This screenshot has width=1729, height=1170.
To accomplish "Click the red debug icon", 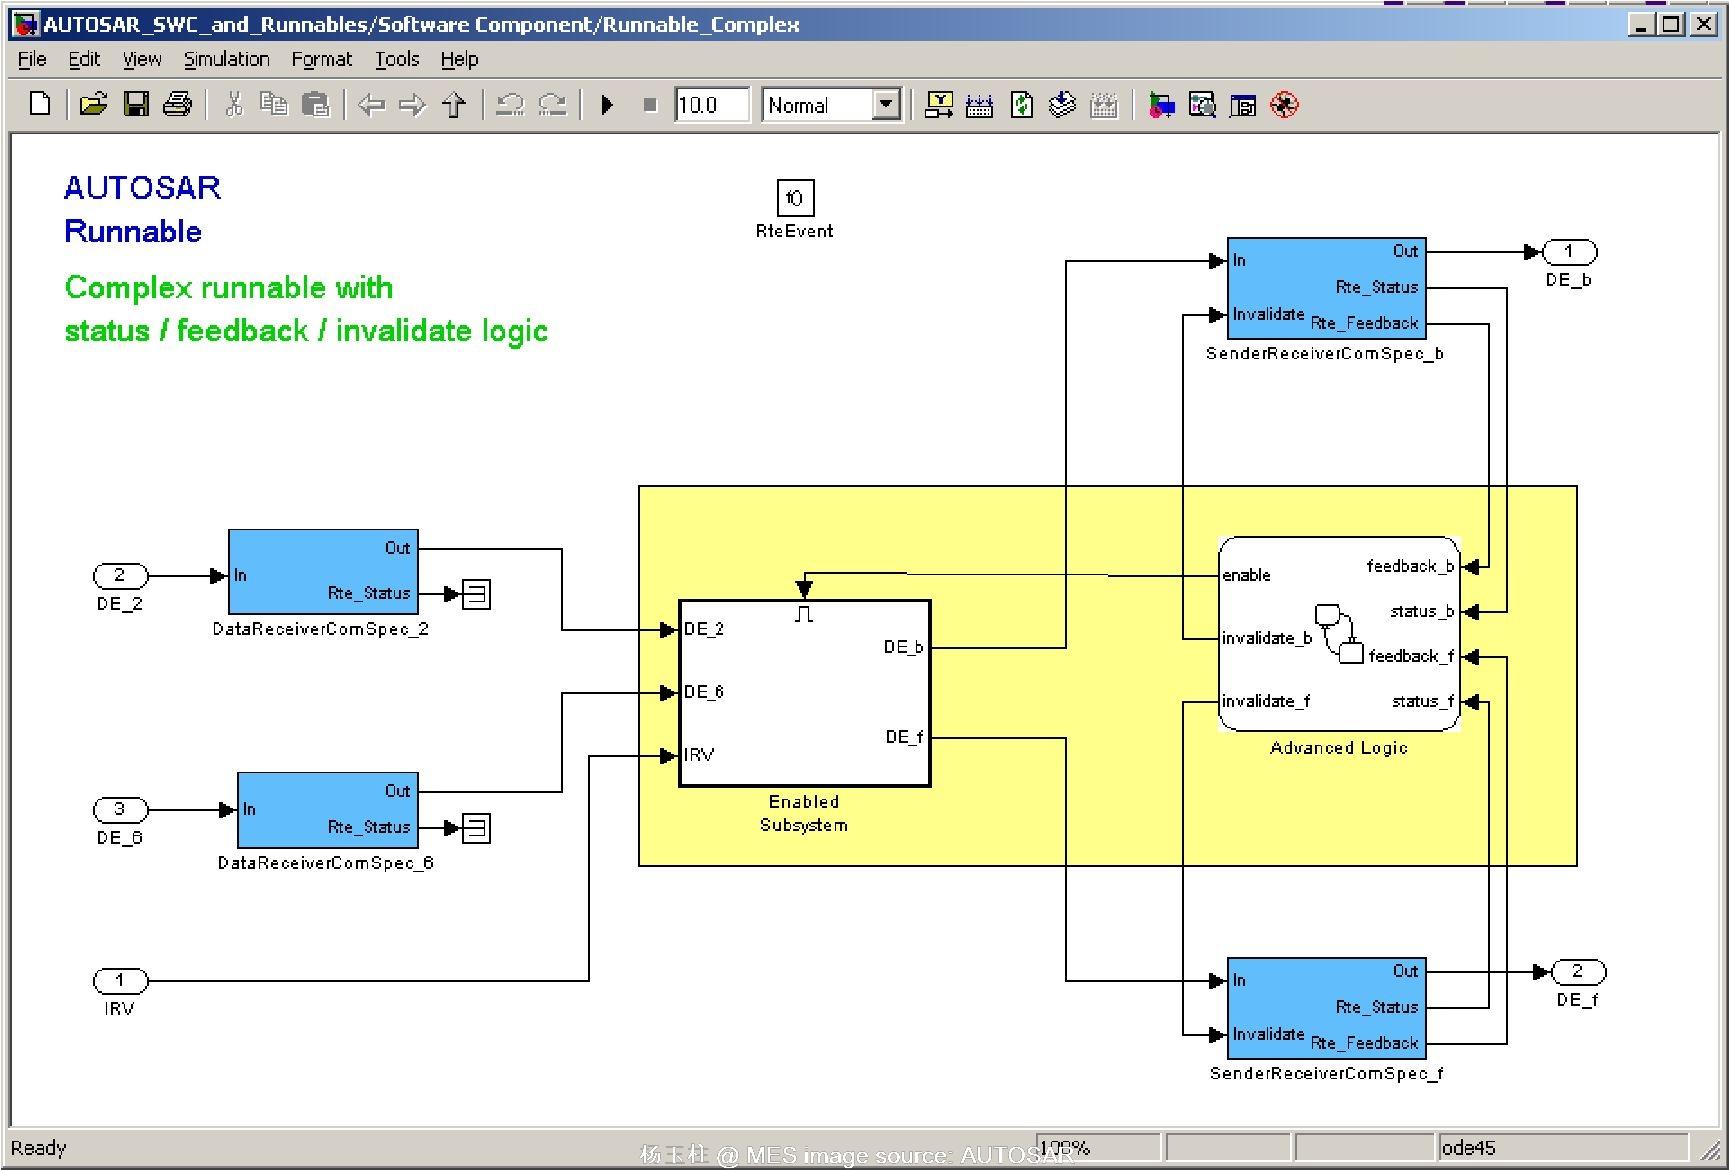I will [1285, 104].
